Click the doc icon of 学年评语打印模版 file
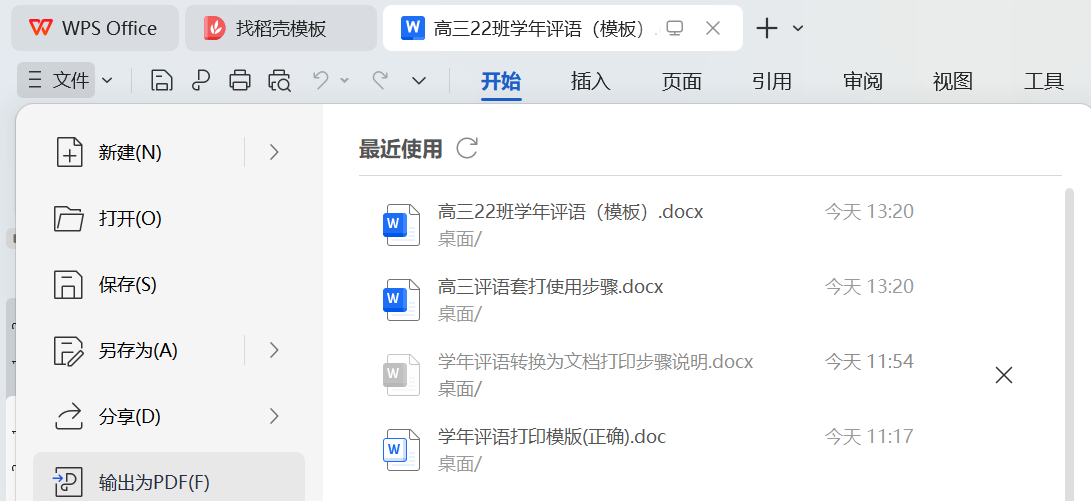Image resolution: width=1091 pixels, height=501 pixels. (401, 451)
